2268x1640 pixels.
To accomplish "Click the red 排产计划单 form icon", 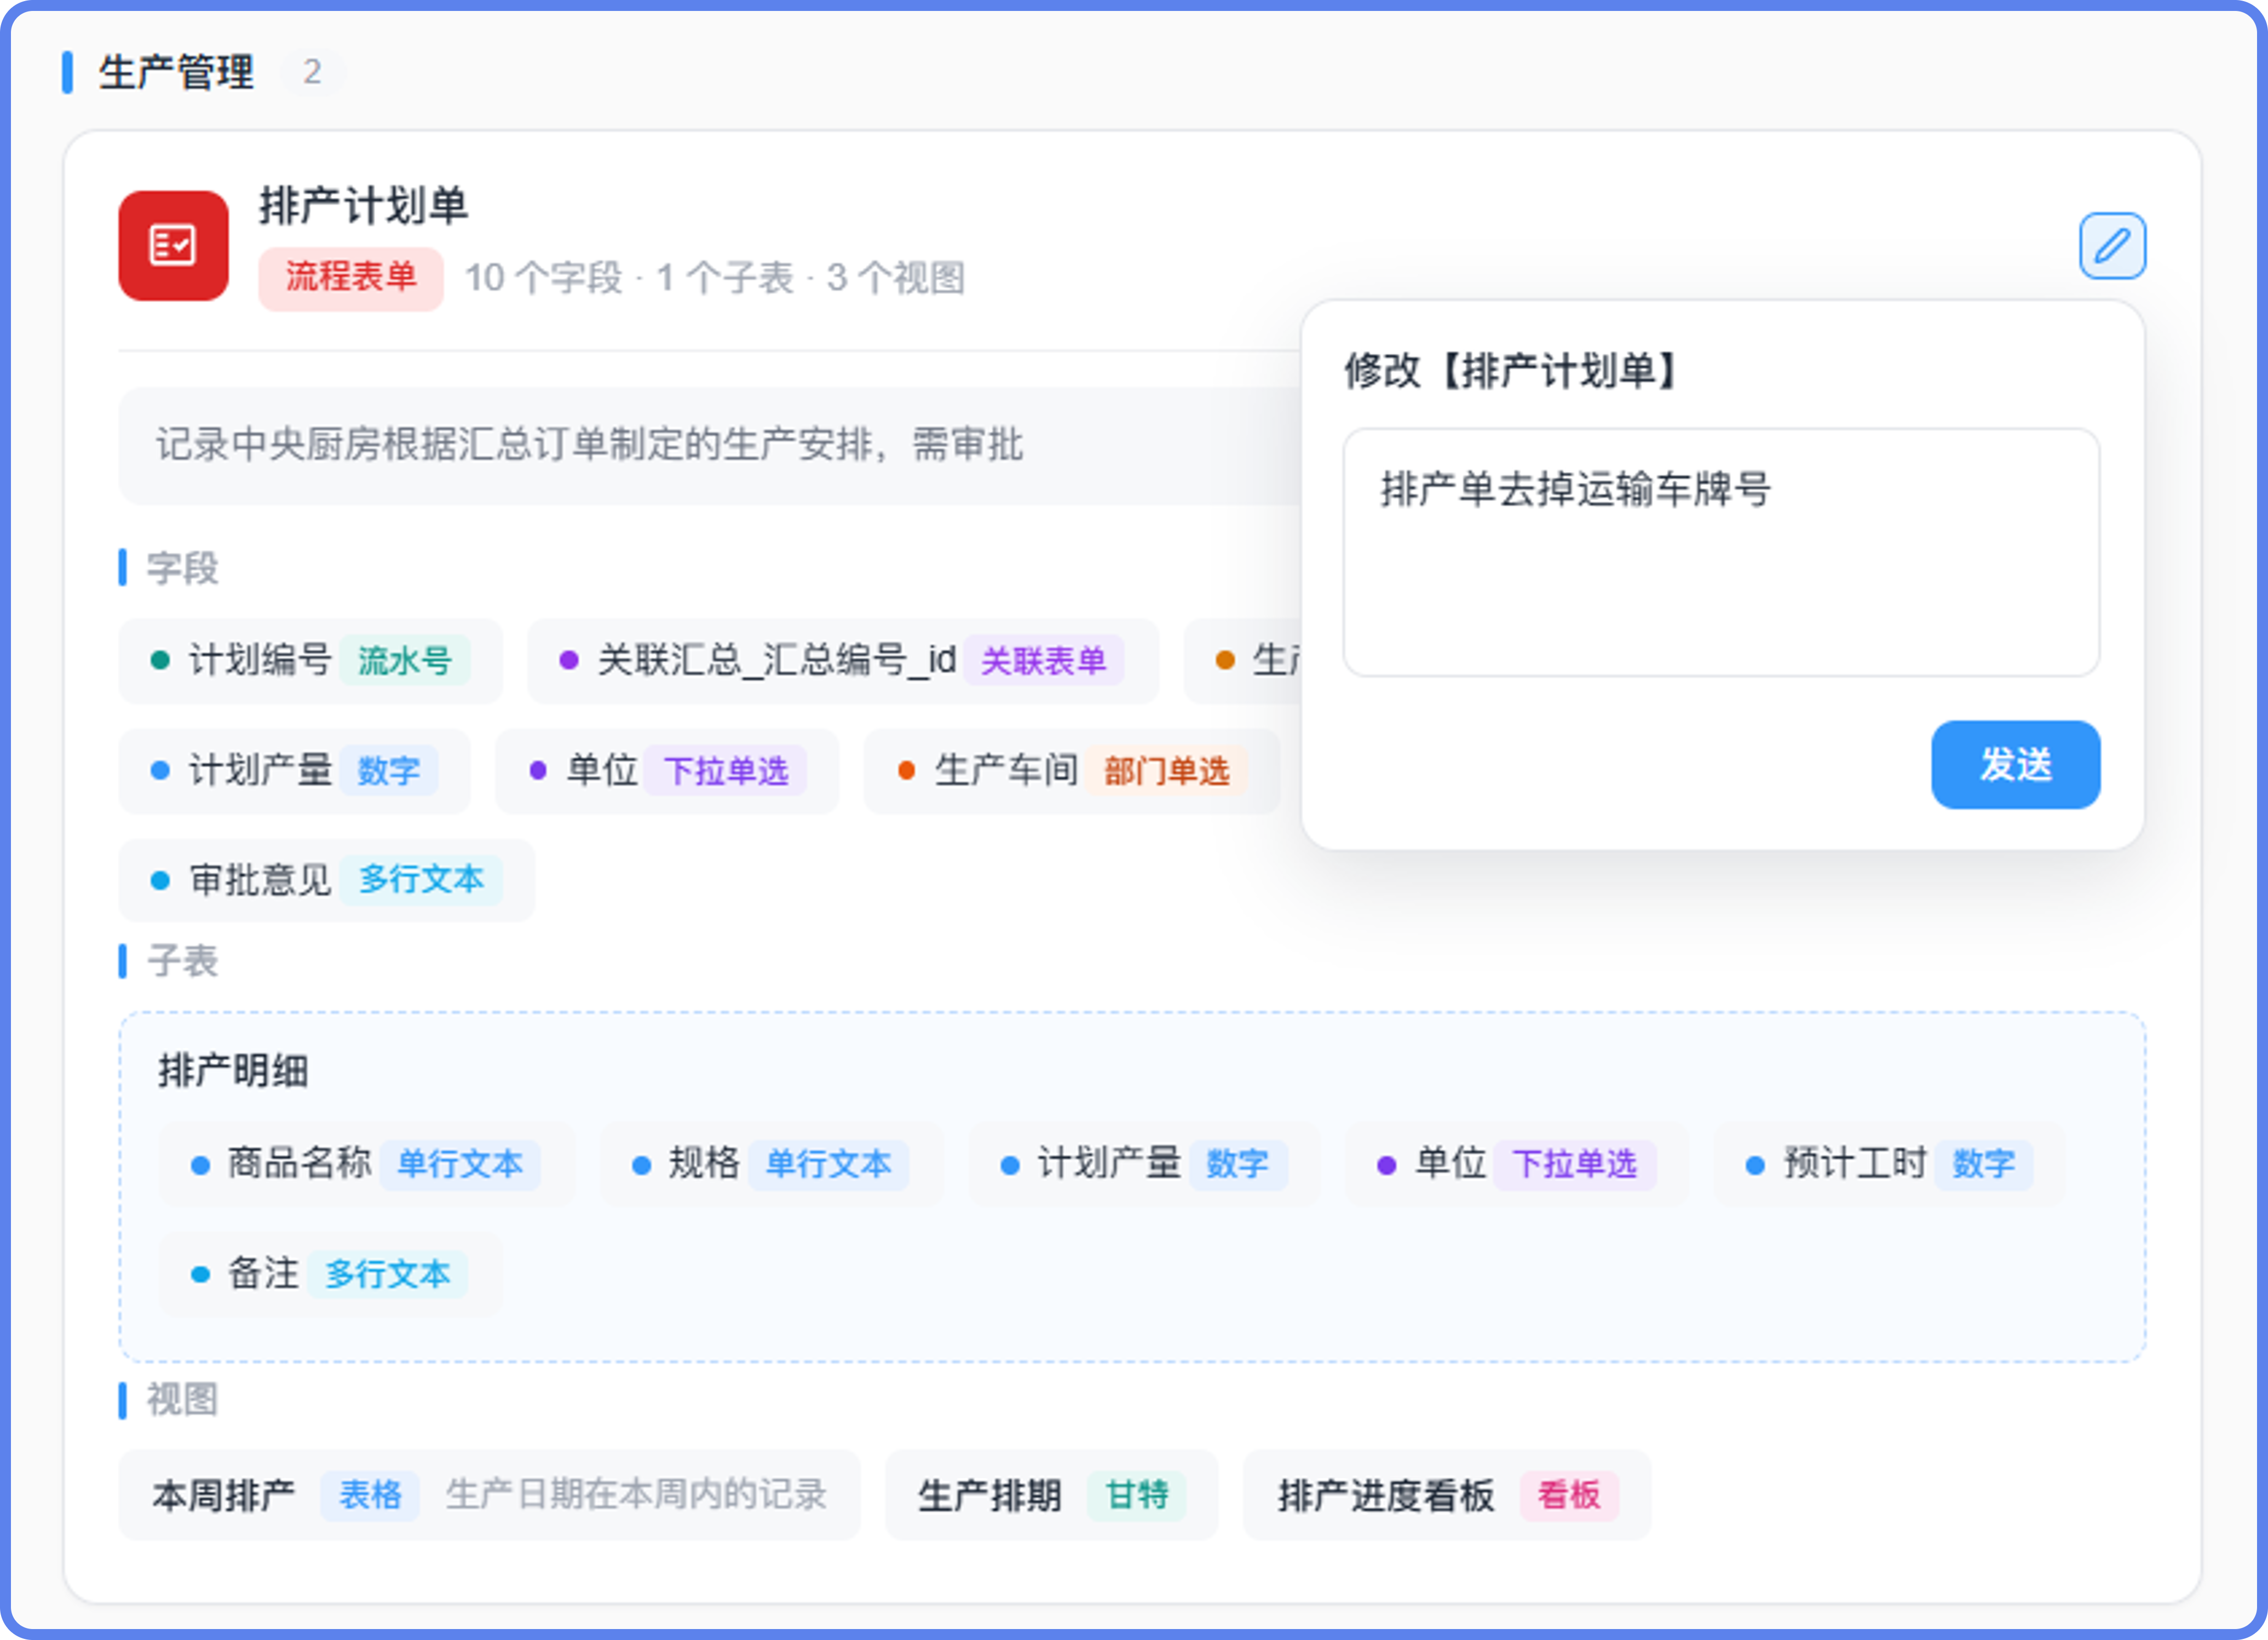I will click(173, 245).
